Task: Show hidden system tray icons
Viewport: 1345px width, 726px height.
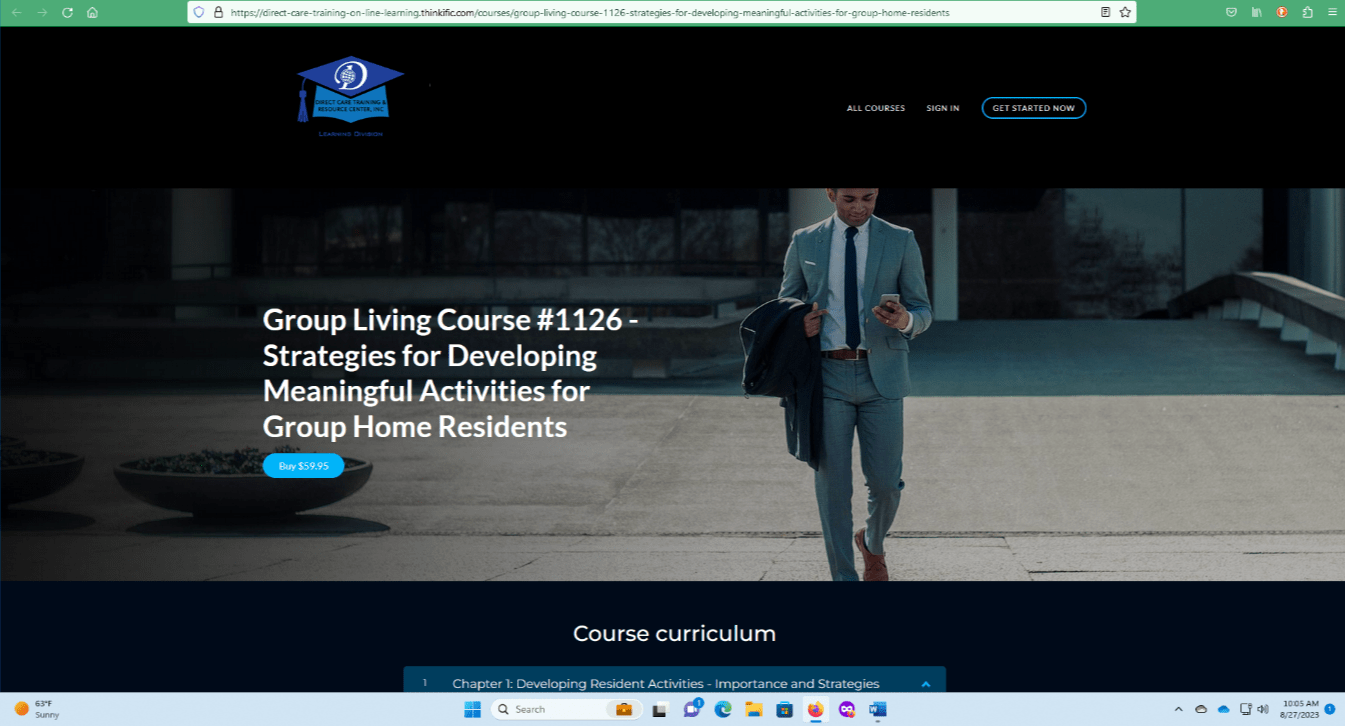Action: (x=1178, y=709)
